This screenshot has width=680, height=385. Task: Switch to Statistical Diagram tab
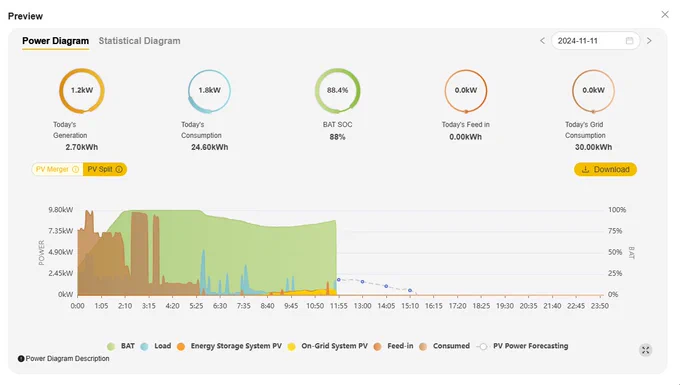139,41
